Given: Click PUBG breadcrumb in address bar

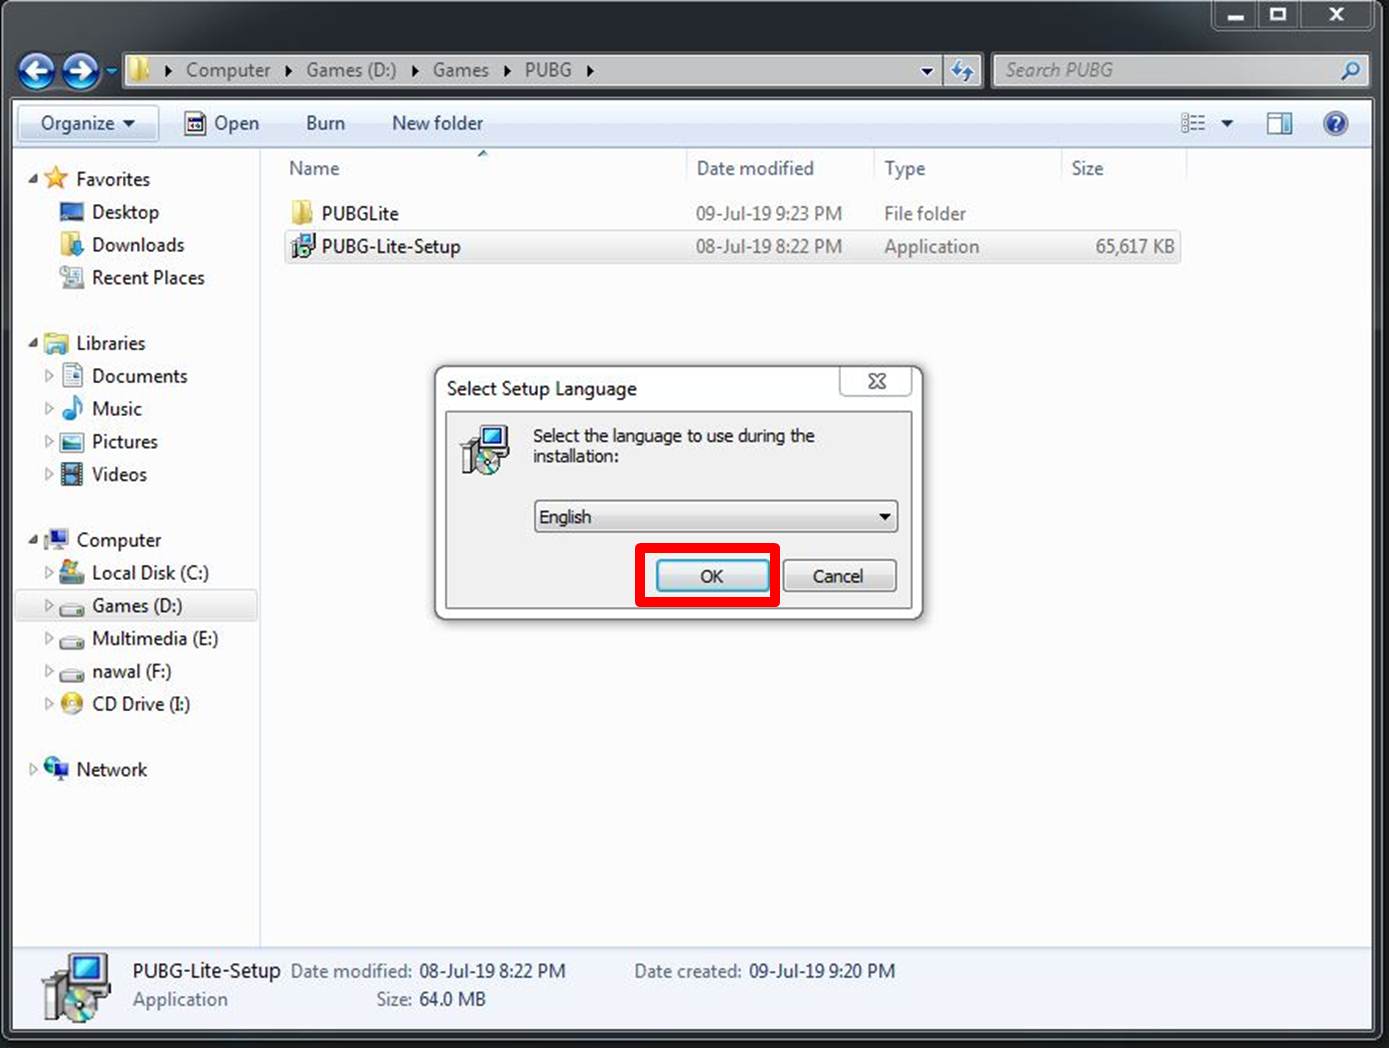Looking at the screenshot, I should pos(548,70).
